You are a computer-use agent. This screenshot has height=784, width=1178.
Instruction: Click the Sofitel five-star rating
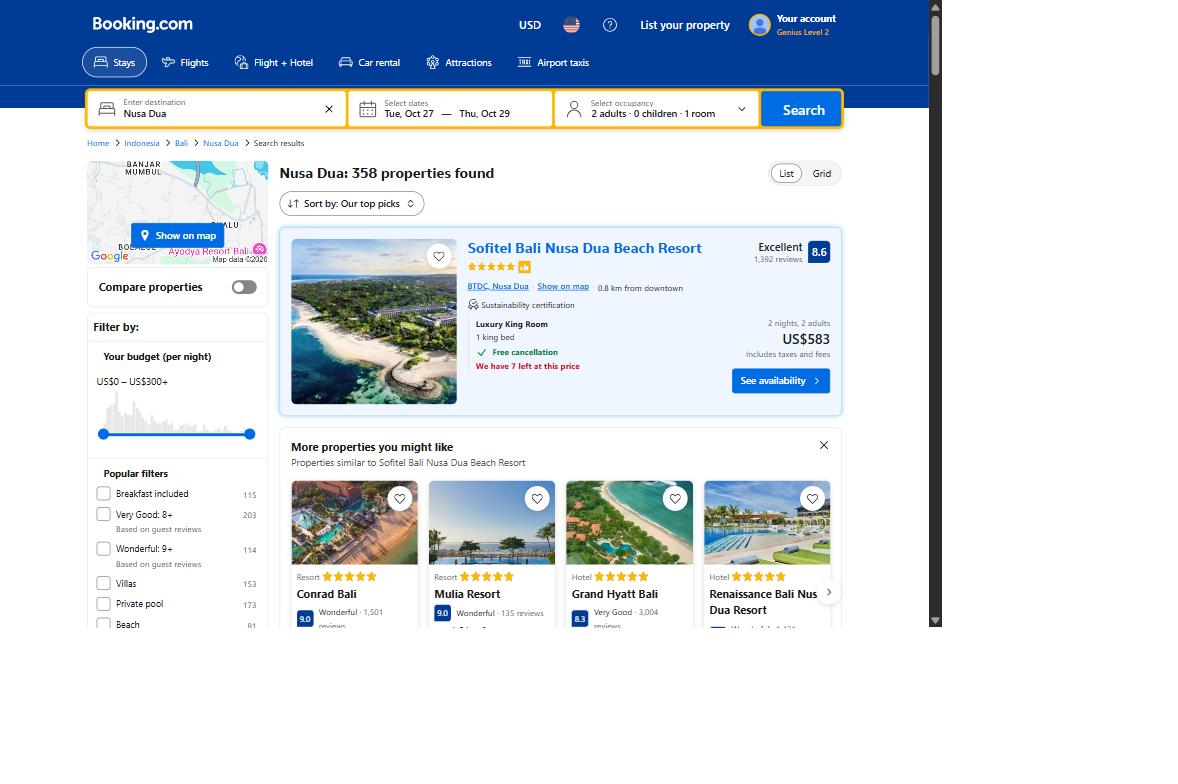click(x=491, y=267)
